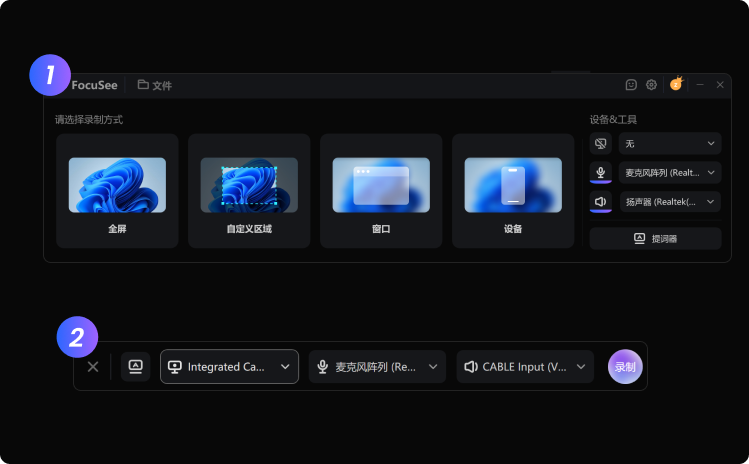Open the 麦克风阵列 (Re... dropdown in recording bar
Screen dimensions: 749x464
click(377, 367)
